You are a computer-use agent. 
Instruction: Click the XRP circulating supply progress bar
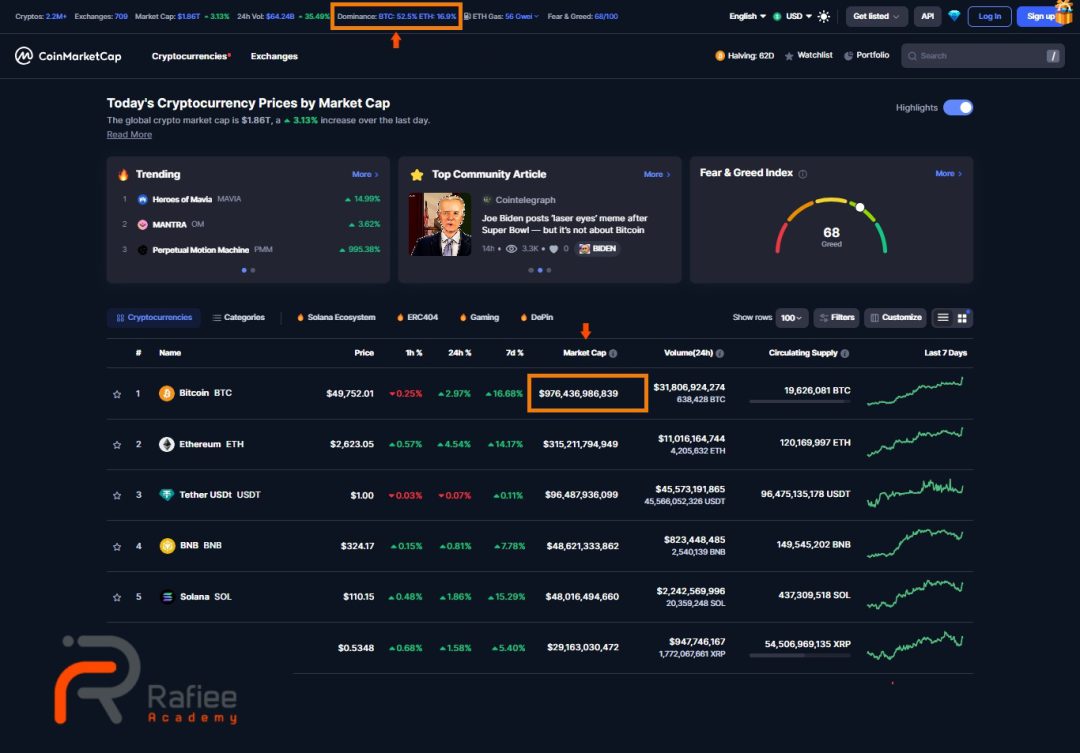coord(800,656)
